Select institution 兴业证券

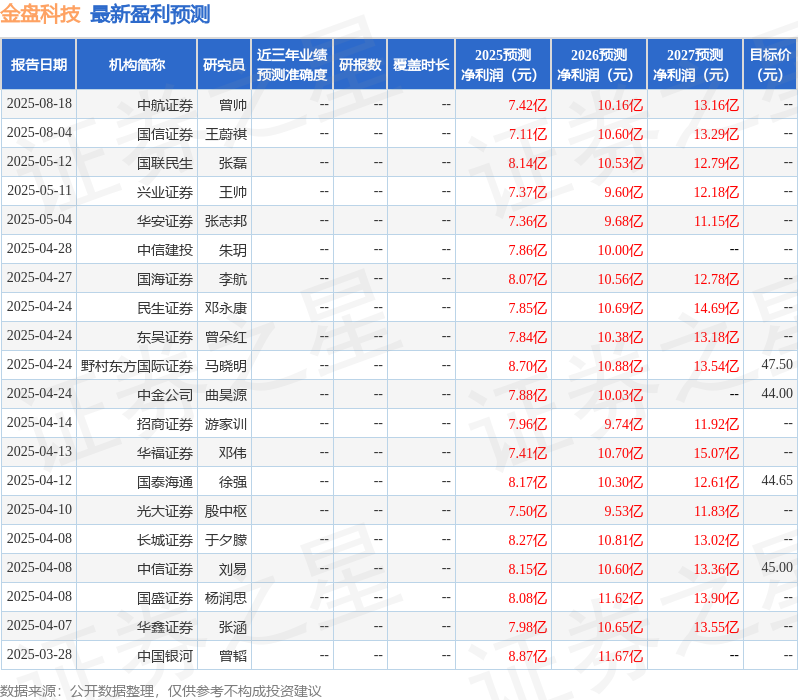pyautogui.click(x=165, y=192)
